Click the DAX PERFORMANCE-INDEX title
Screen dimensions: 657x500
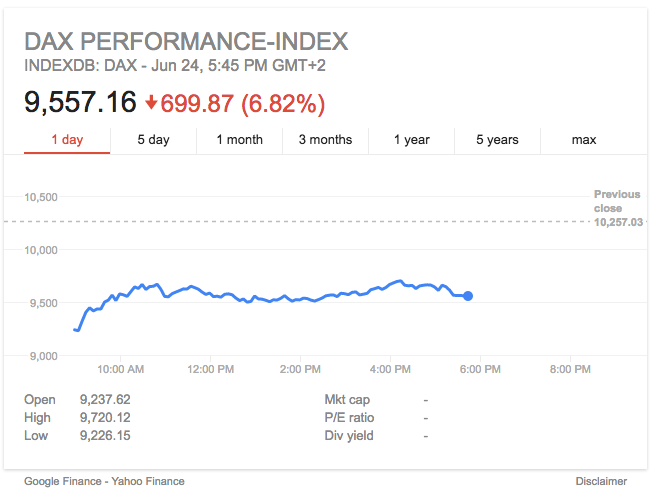pyautogui.click(x=186, y=42)
